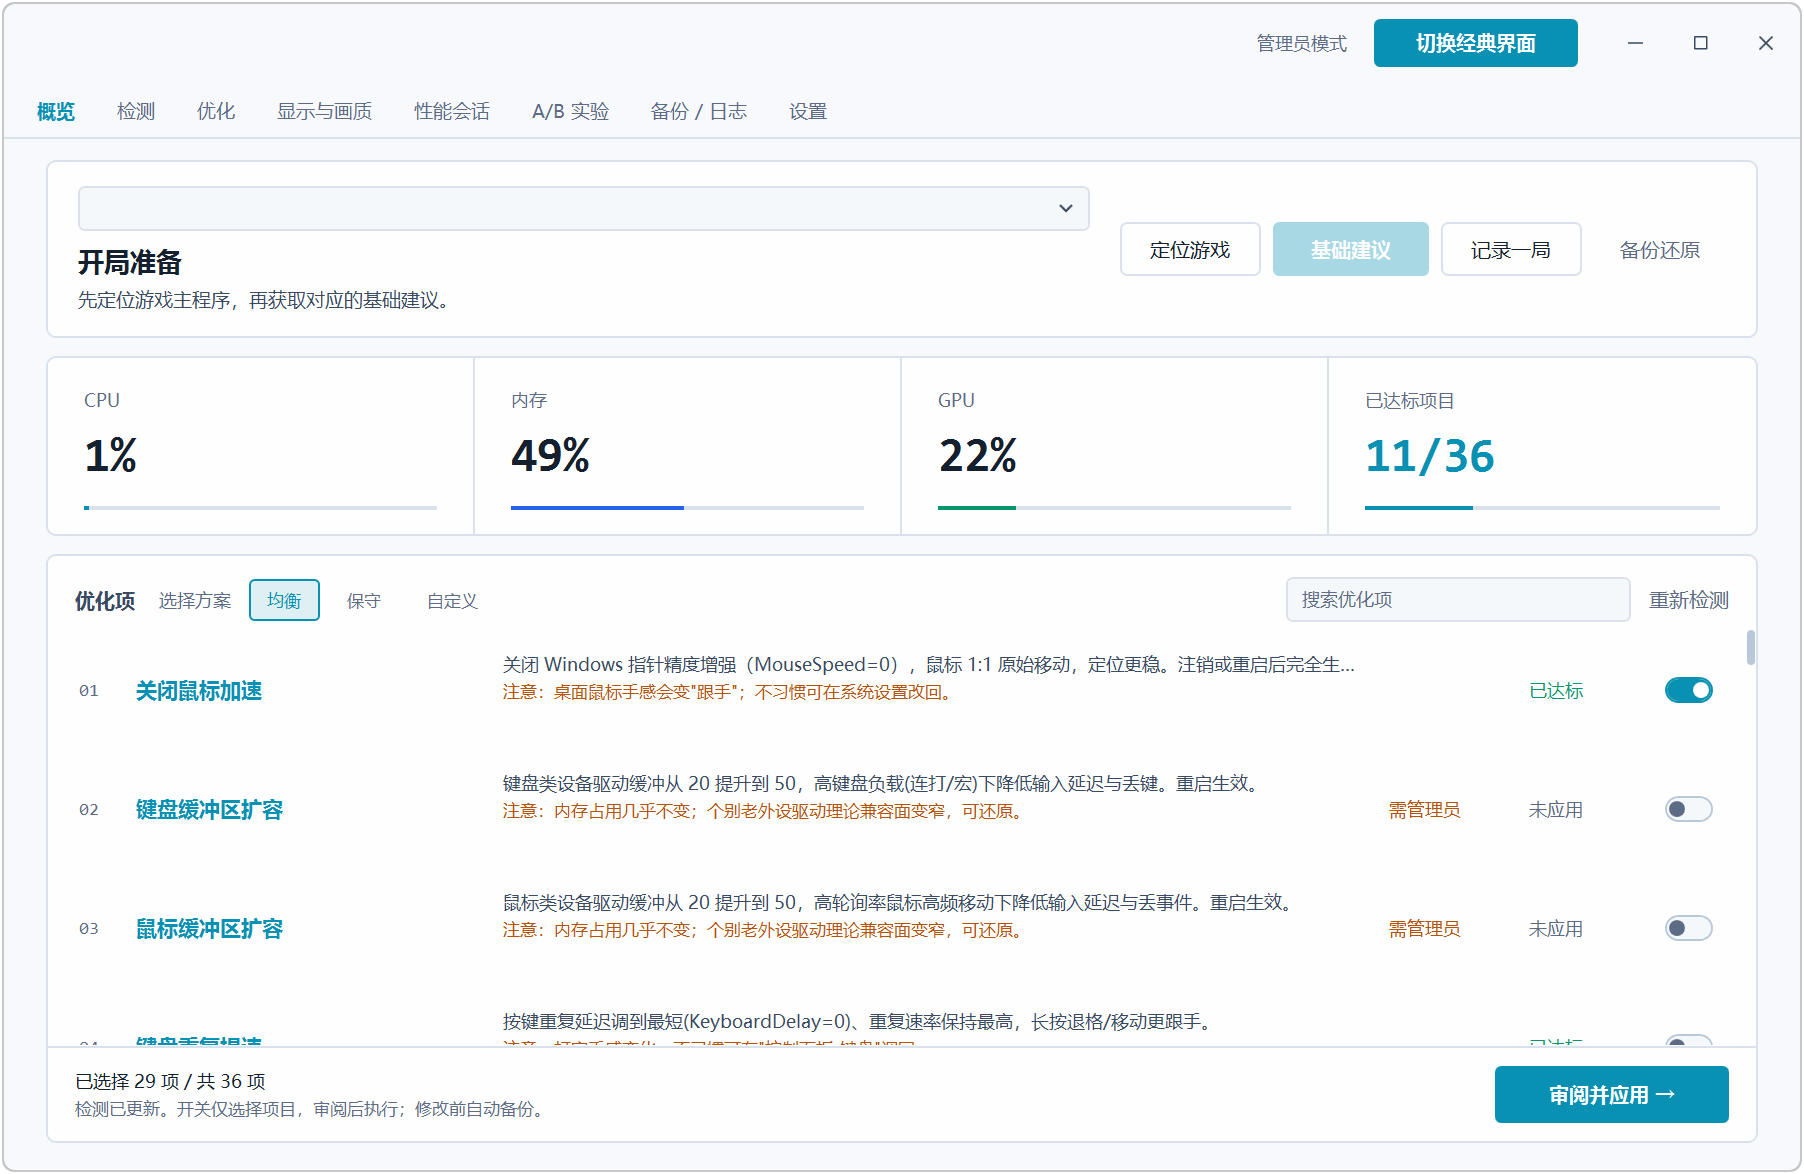Close the application window
The image size is (1804, 1174).
click(x=1765, y=43)
